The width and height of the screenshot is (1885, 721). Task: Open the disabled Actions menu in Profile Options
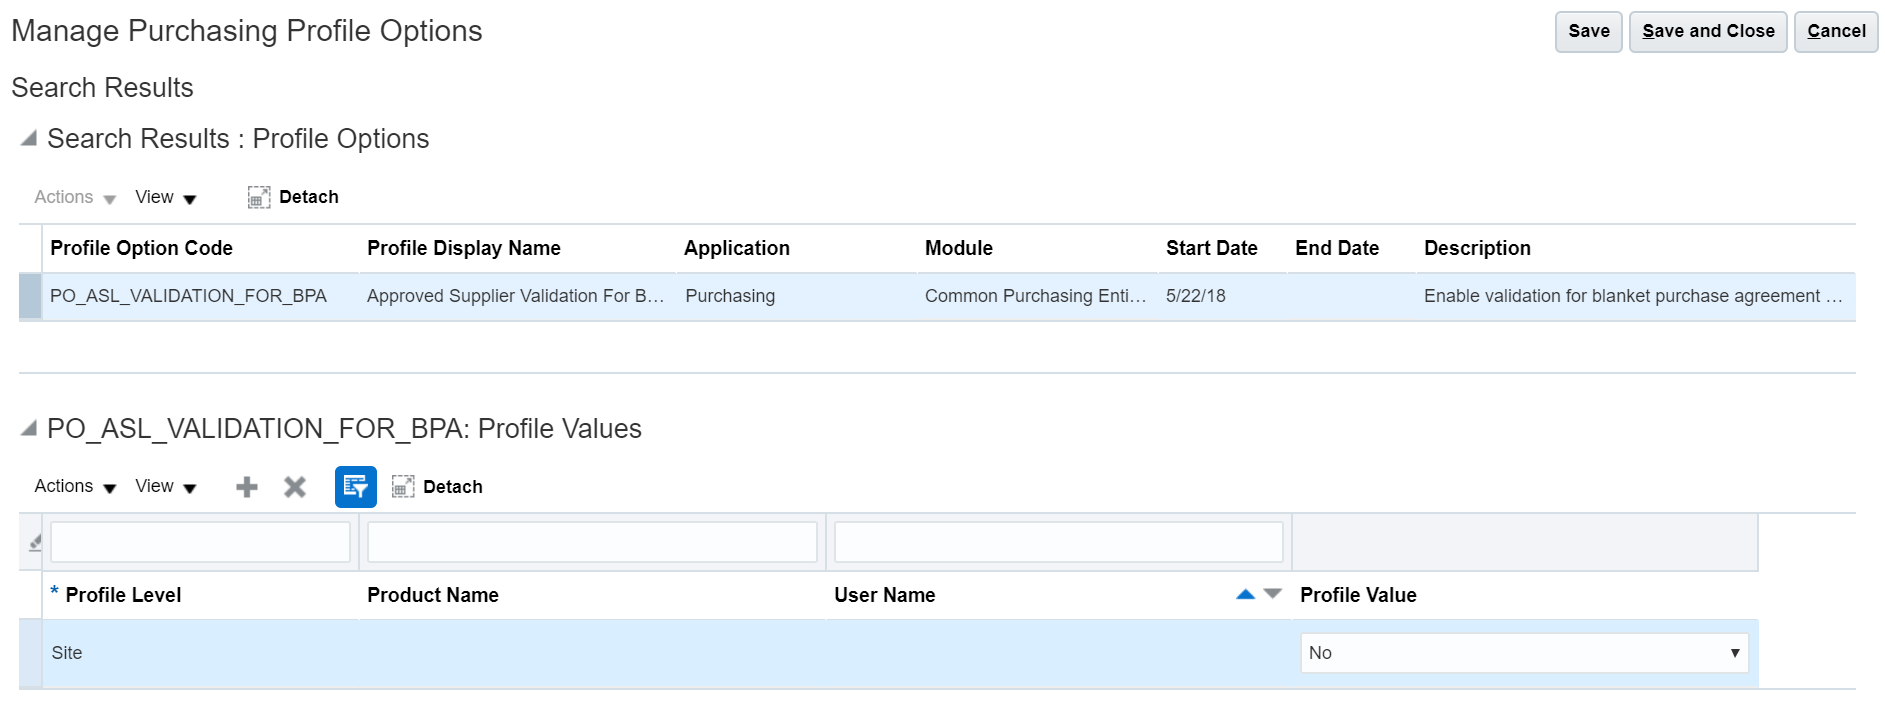[x=75, y=197]
